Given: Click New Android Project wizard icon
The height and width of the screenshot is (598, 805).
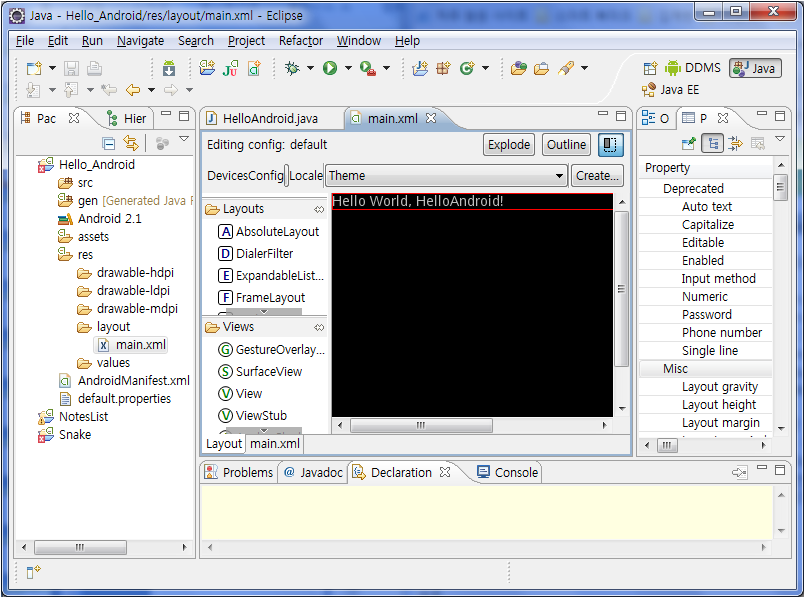Looking at the screenshot, I should (207, 68).
